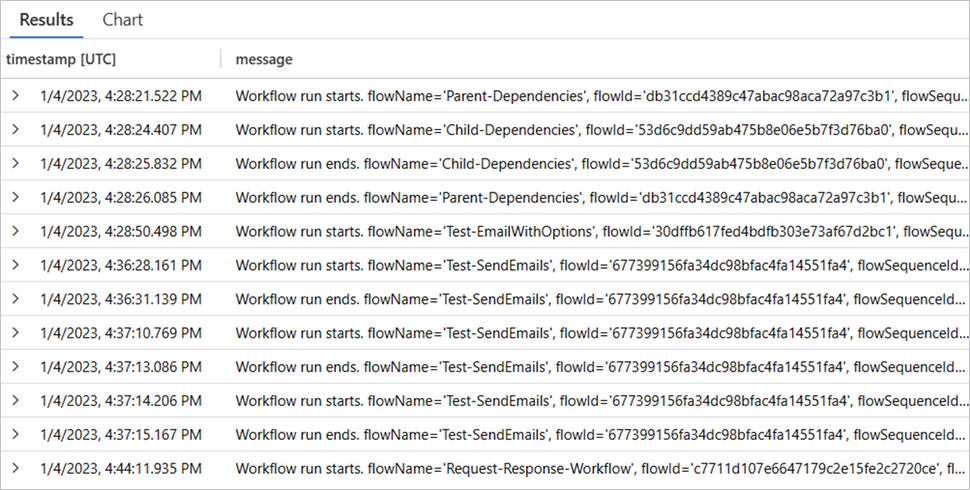This screenshot has width=970, height=490.
Task: Expand the 4:37:15.167 PM log row
Action: tap(16, 435)
